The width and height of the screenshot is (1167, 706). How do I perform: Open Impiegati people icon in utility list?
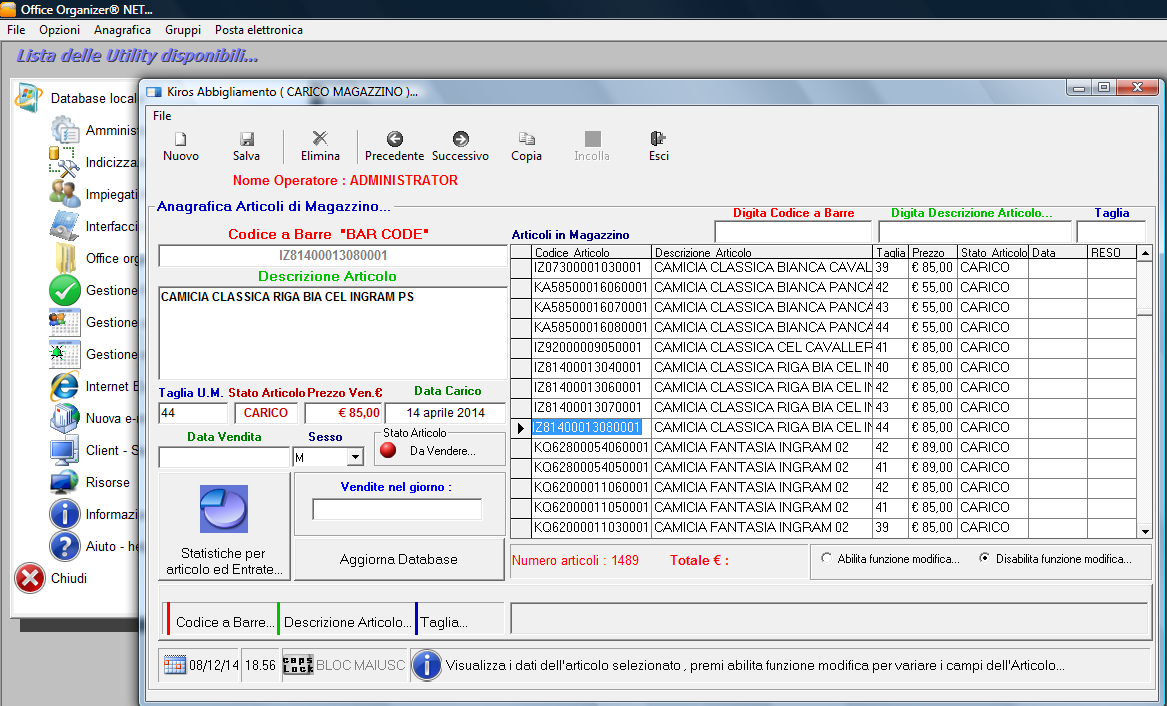65,193
